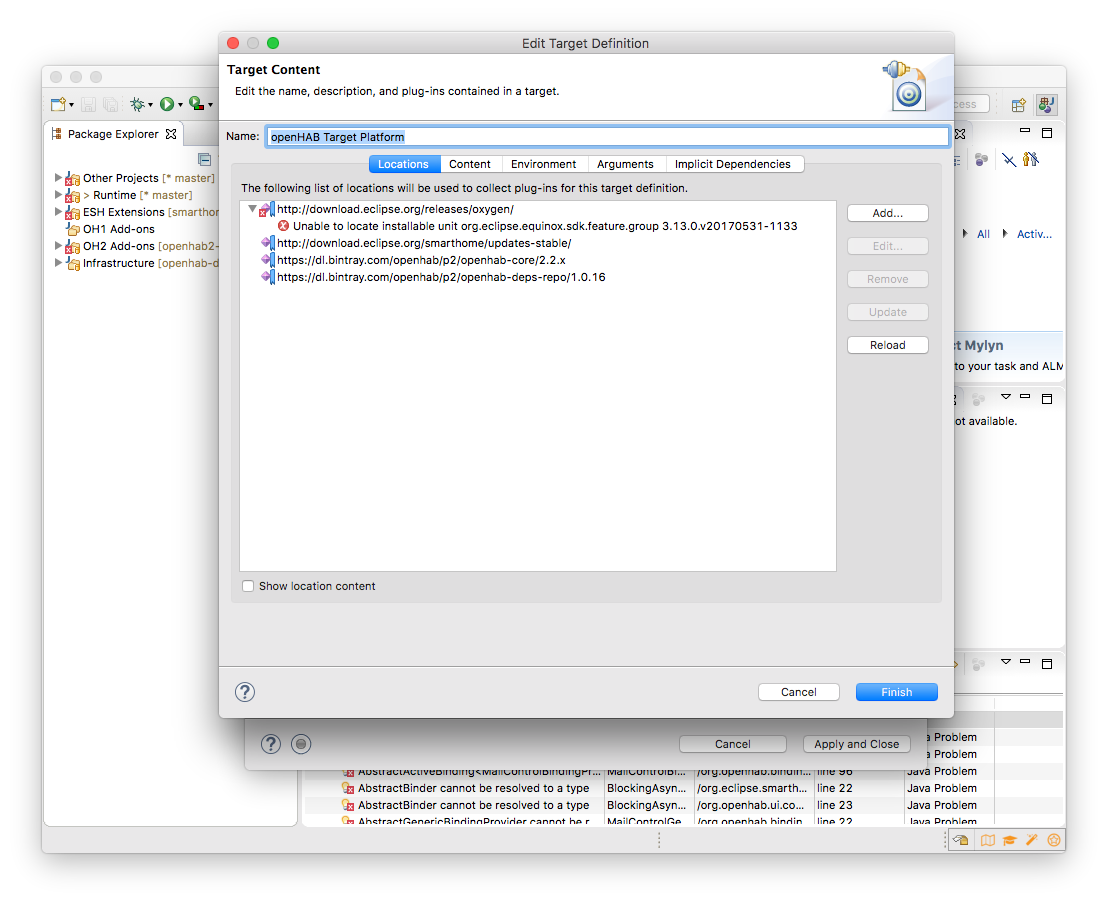The width and height of the screenshot is (1108, 903).
Task: Open the help icon in Edit Target Definition dialog
Action: (x=244, y=692)
